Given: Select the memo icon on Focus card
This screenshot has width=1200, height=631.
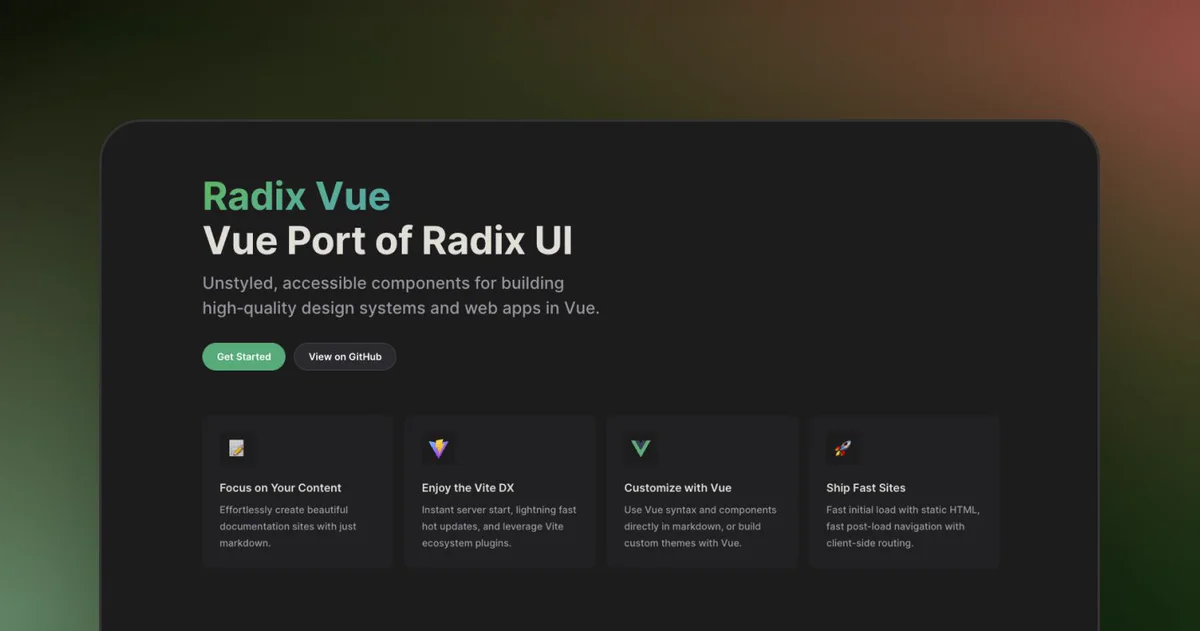Looking at the screenshot, I should (237, 449).
